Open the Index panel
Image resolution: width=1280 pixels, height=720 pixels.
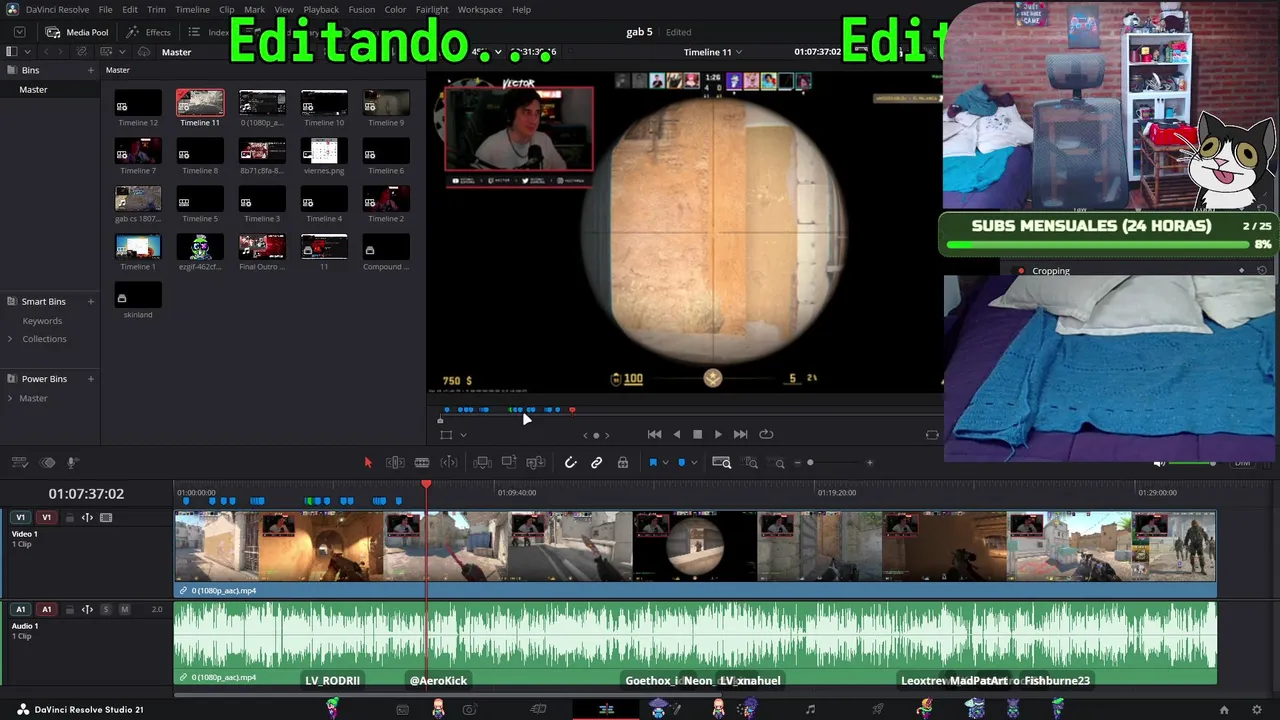coord(209,32)
